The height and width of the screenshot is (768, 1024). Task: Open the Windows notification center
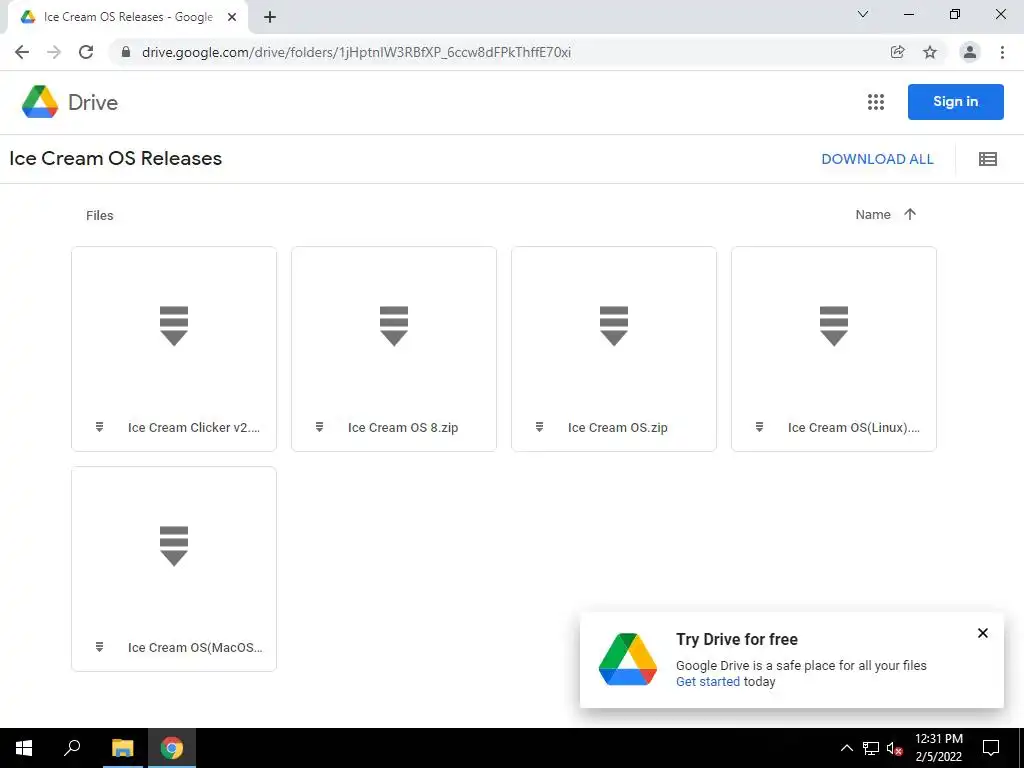point(991,748)
